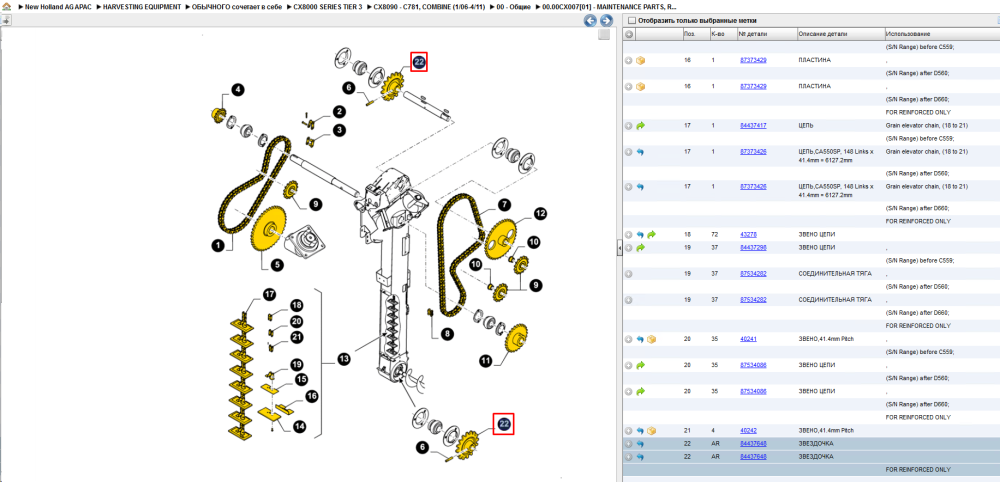
Task: Select callout 17 above the paddle chain
Action: point(270,294)
